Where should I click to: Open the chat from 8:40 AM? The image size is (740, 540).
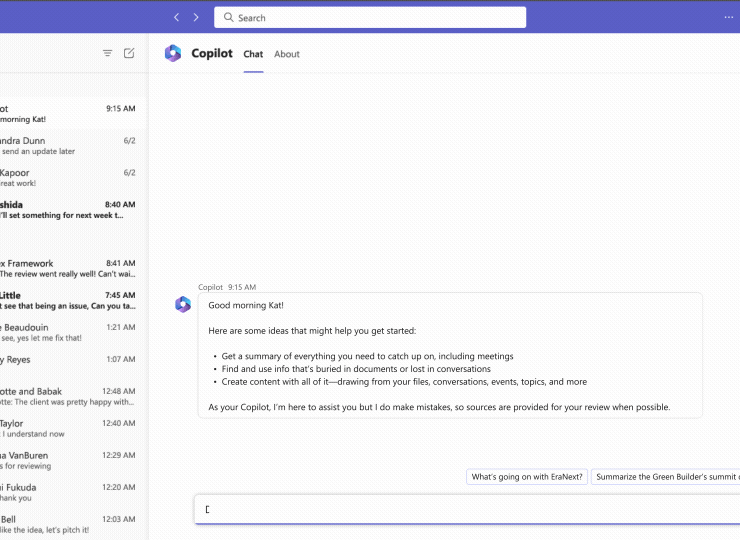(68, 210)
